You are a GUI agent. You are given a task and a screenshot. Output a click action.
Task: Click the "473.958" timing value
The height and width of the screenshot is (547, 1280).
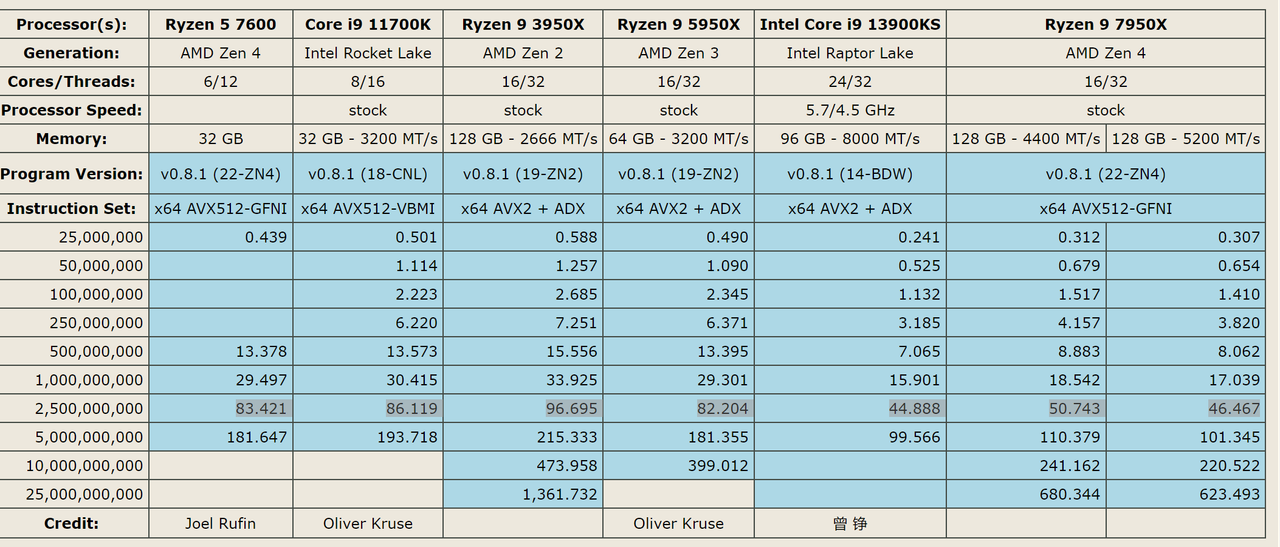coord(567,465)
